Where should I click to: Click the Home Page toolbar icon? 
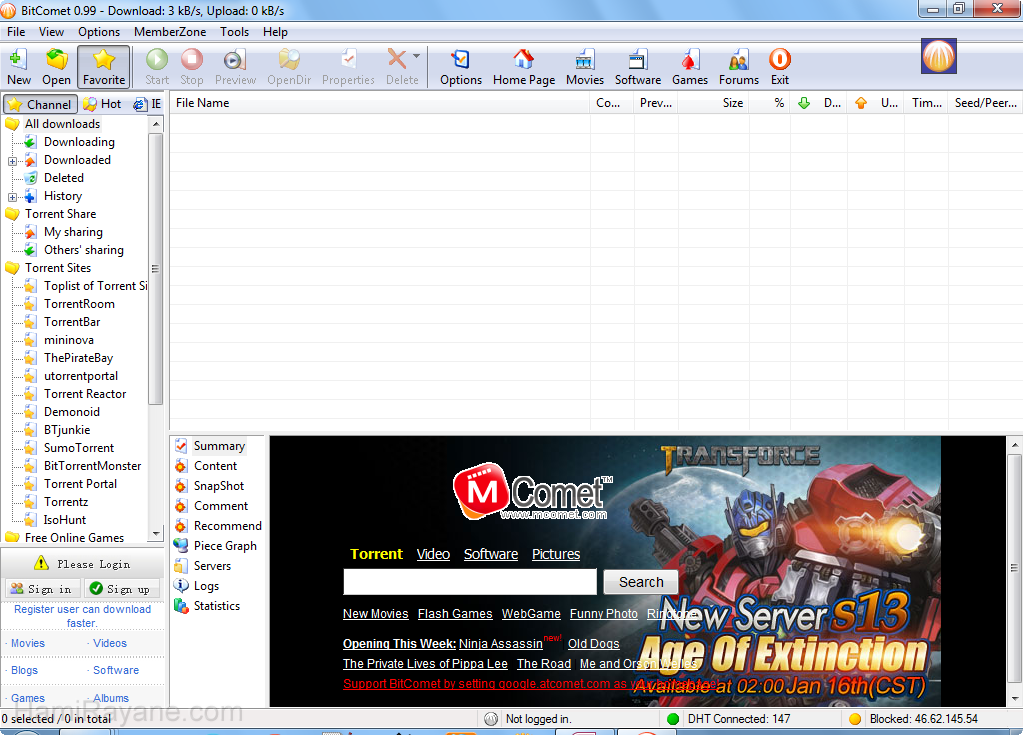pyautogui.click(x=524, y=67)
